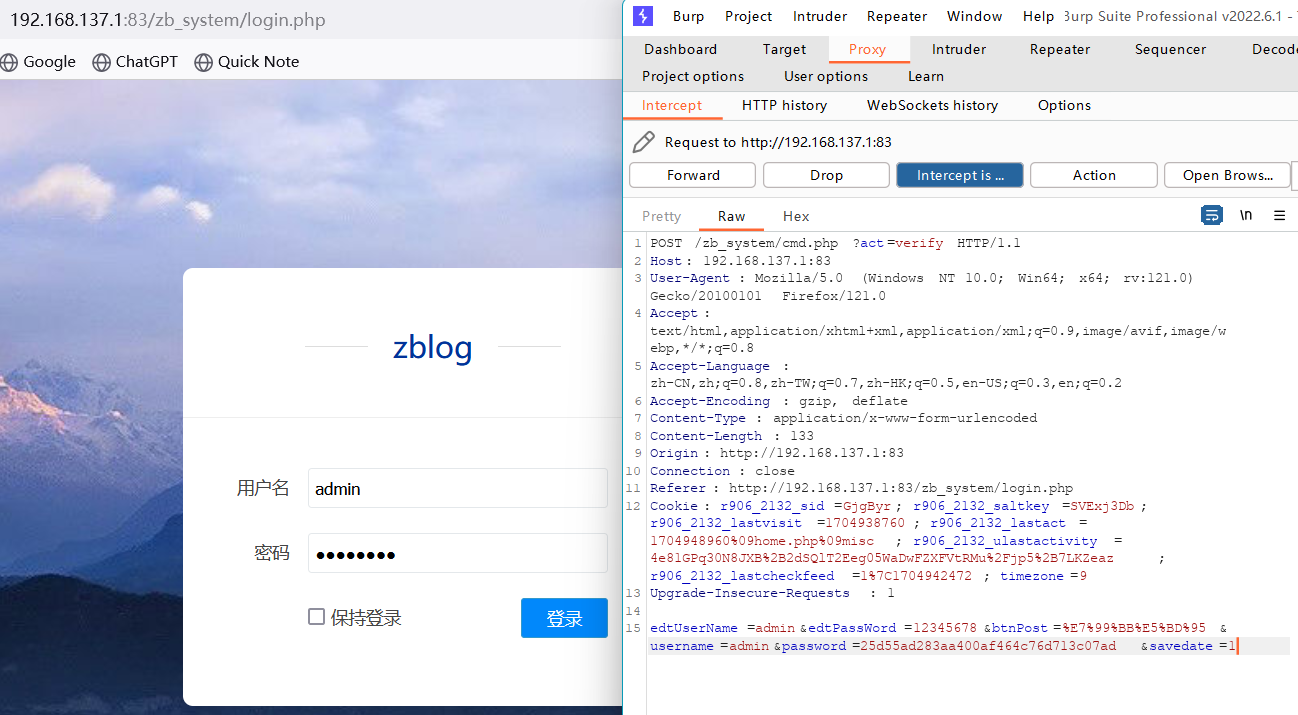Click the Connection: close header line
1298x715 pixels.
click(x=722, y=471)
